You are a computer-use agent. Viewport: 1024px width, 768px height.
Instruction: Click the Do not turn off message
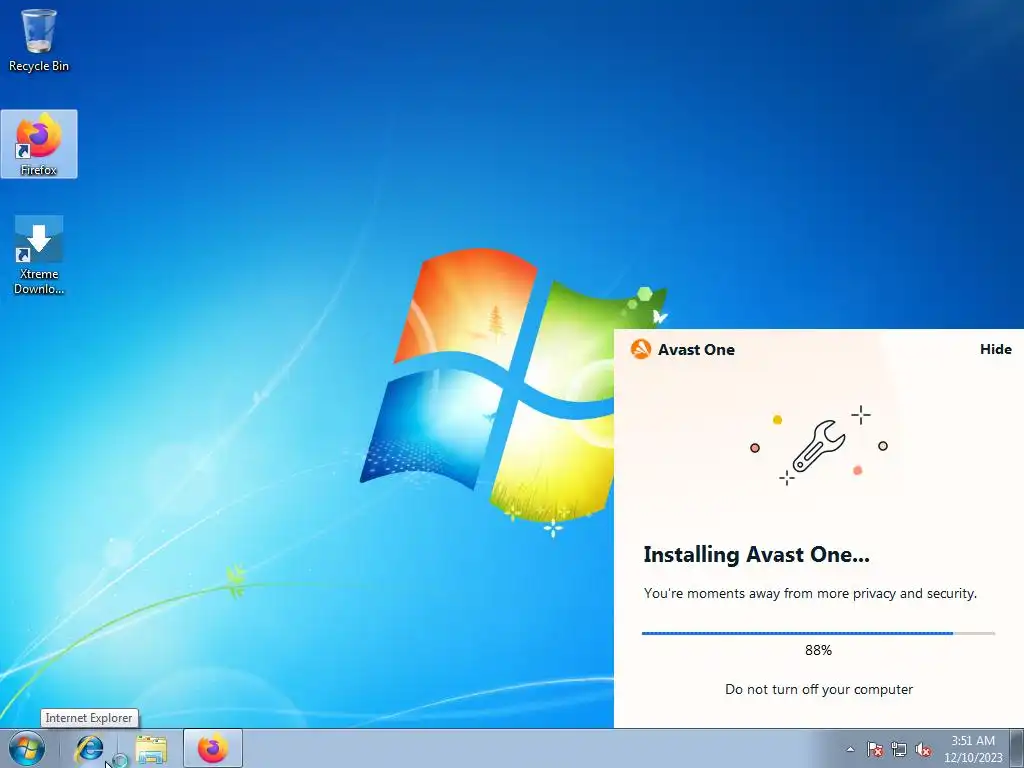819,690
